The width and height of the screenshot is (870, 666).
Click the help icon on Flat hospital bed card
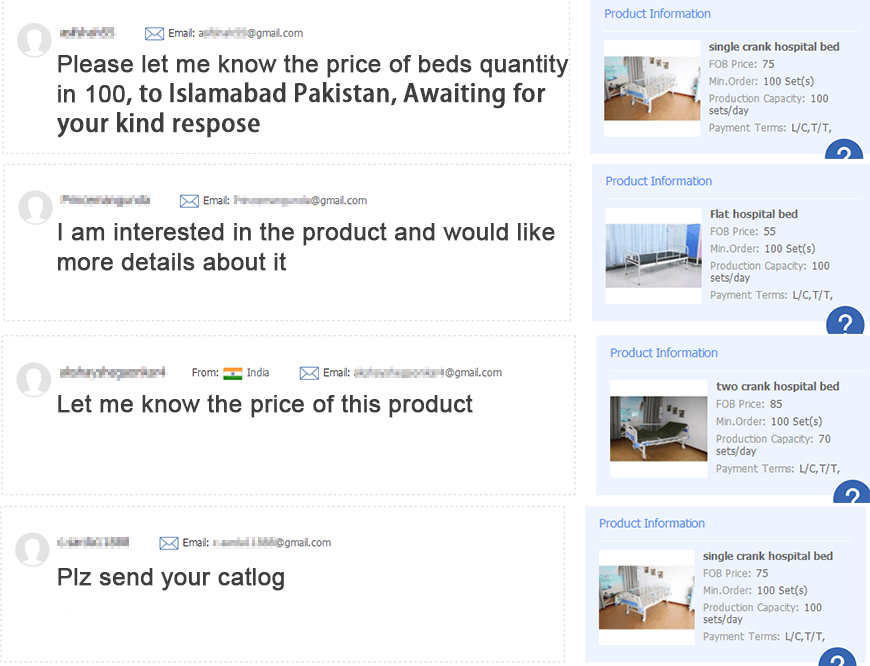click(x=845, y=324)
